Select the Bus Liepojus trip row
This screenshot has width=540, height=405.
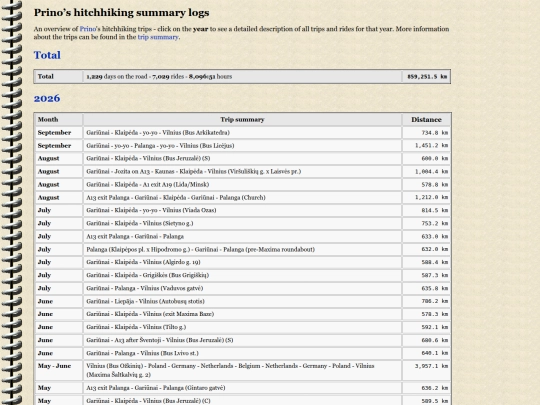point(242,146)
